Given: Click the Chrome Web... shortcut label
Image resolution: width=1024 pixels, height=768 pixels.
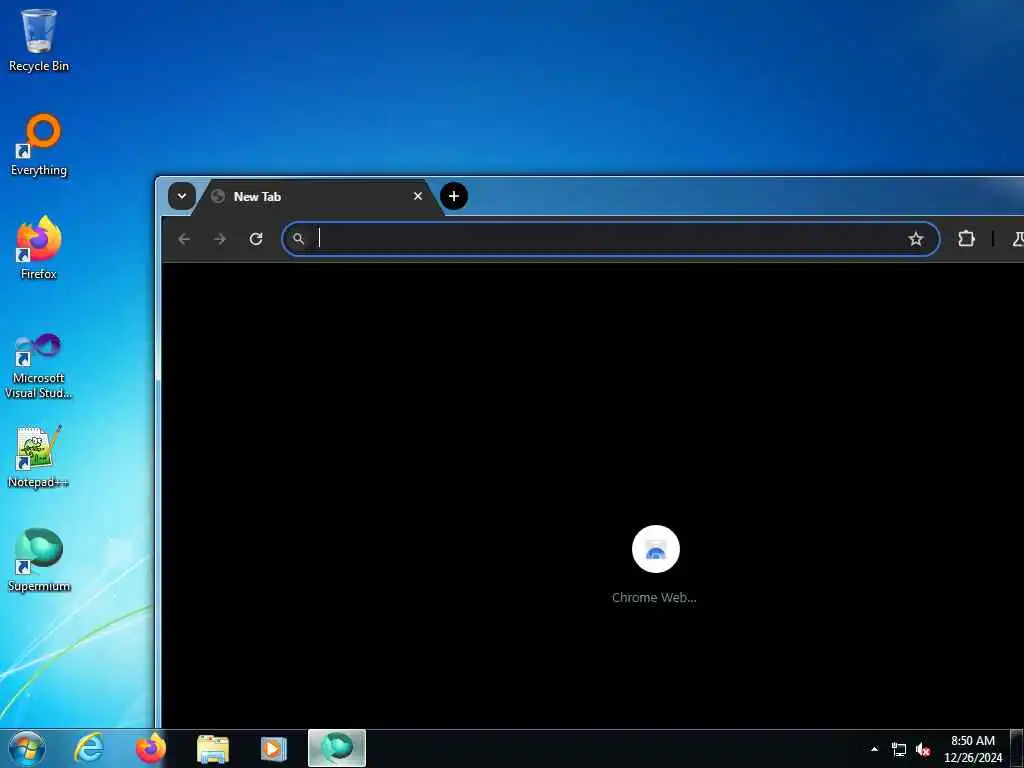Looking at the screenshot, I should (x=654, y=598).
